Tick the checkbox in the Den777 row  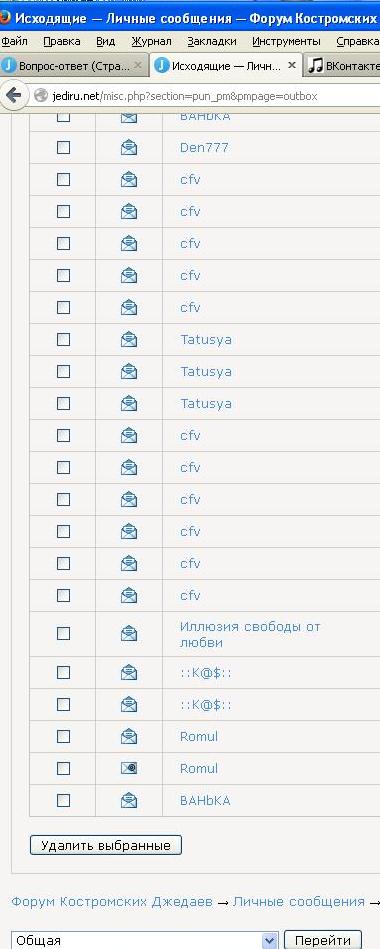pos(64,148)
